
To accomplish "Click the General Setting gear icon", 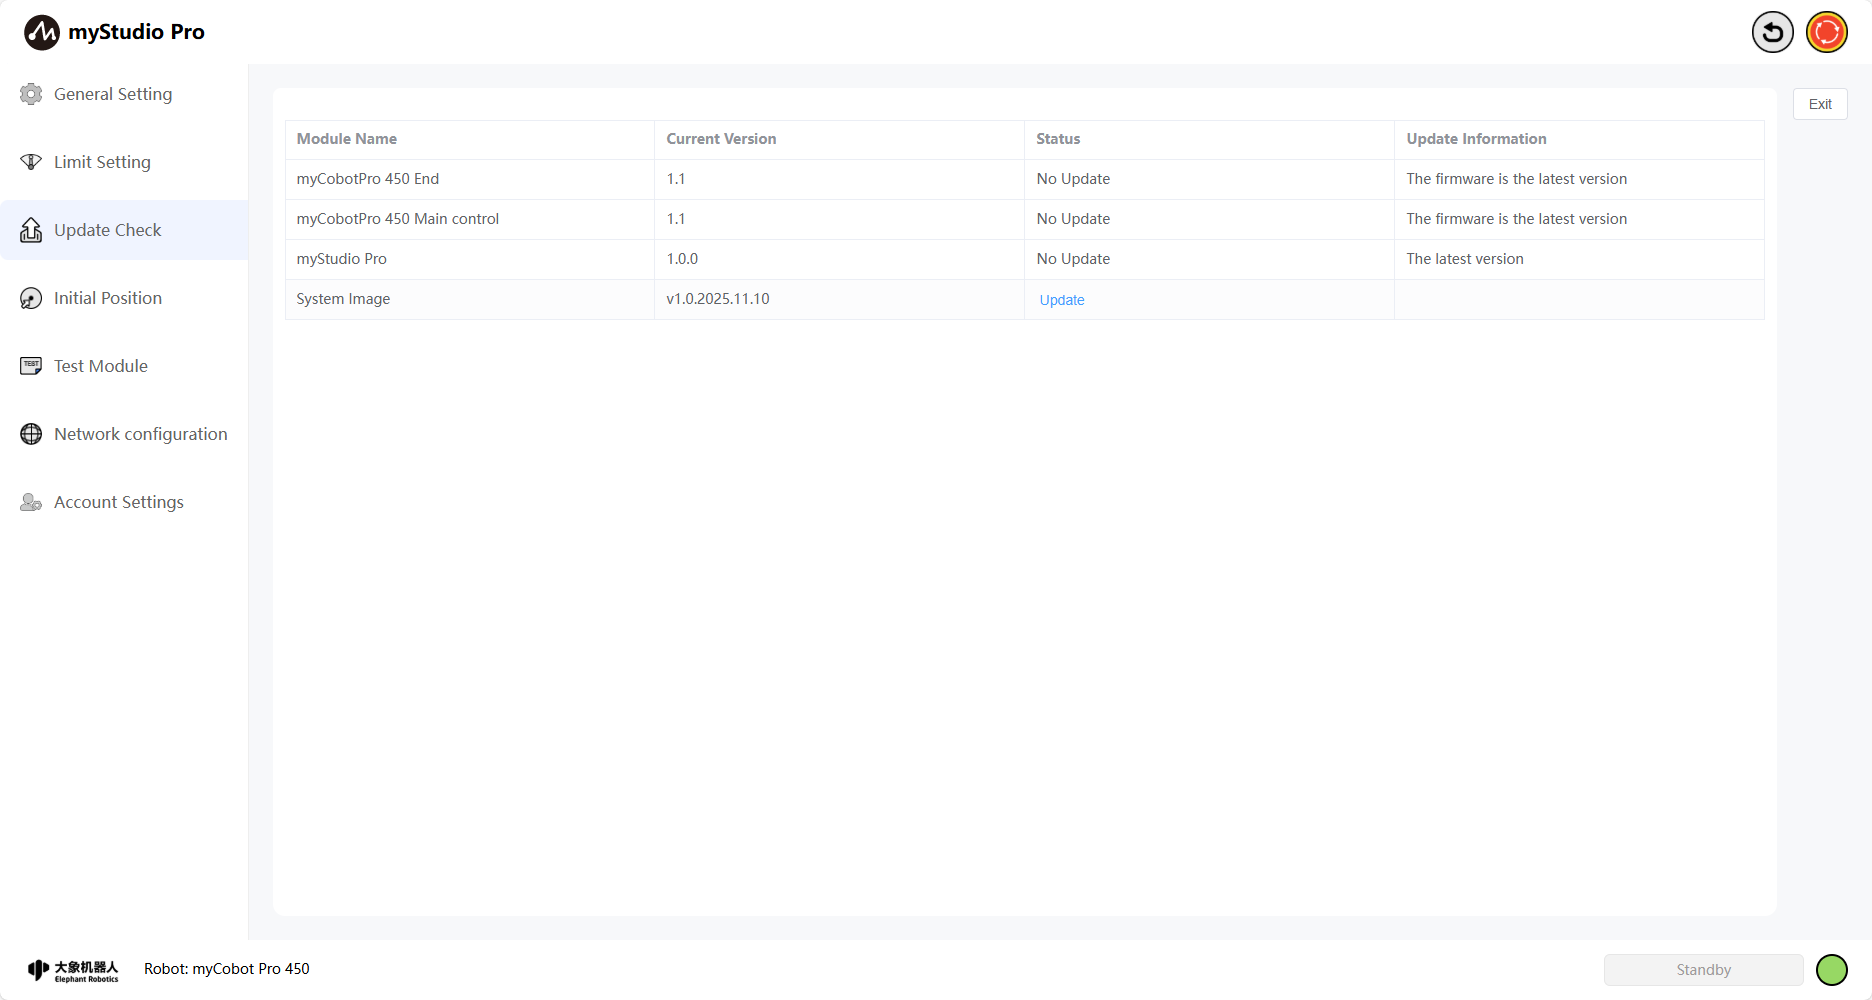I will (31, 94).
